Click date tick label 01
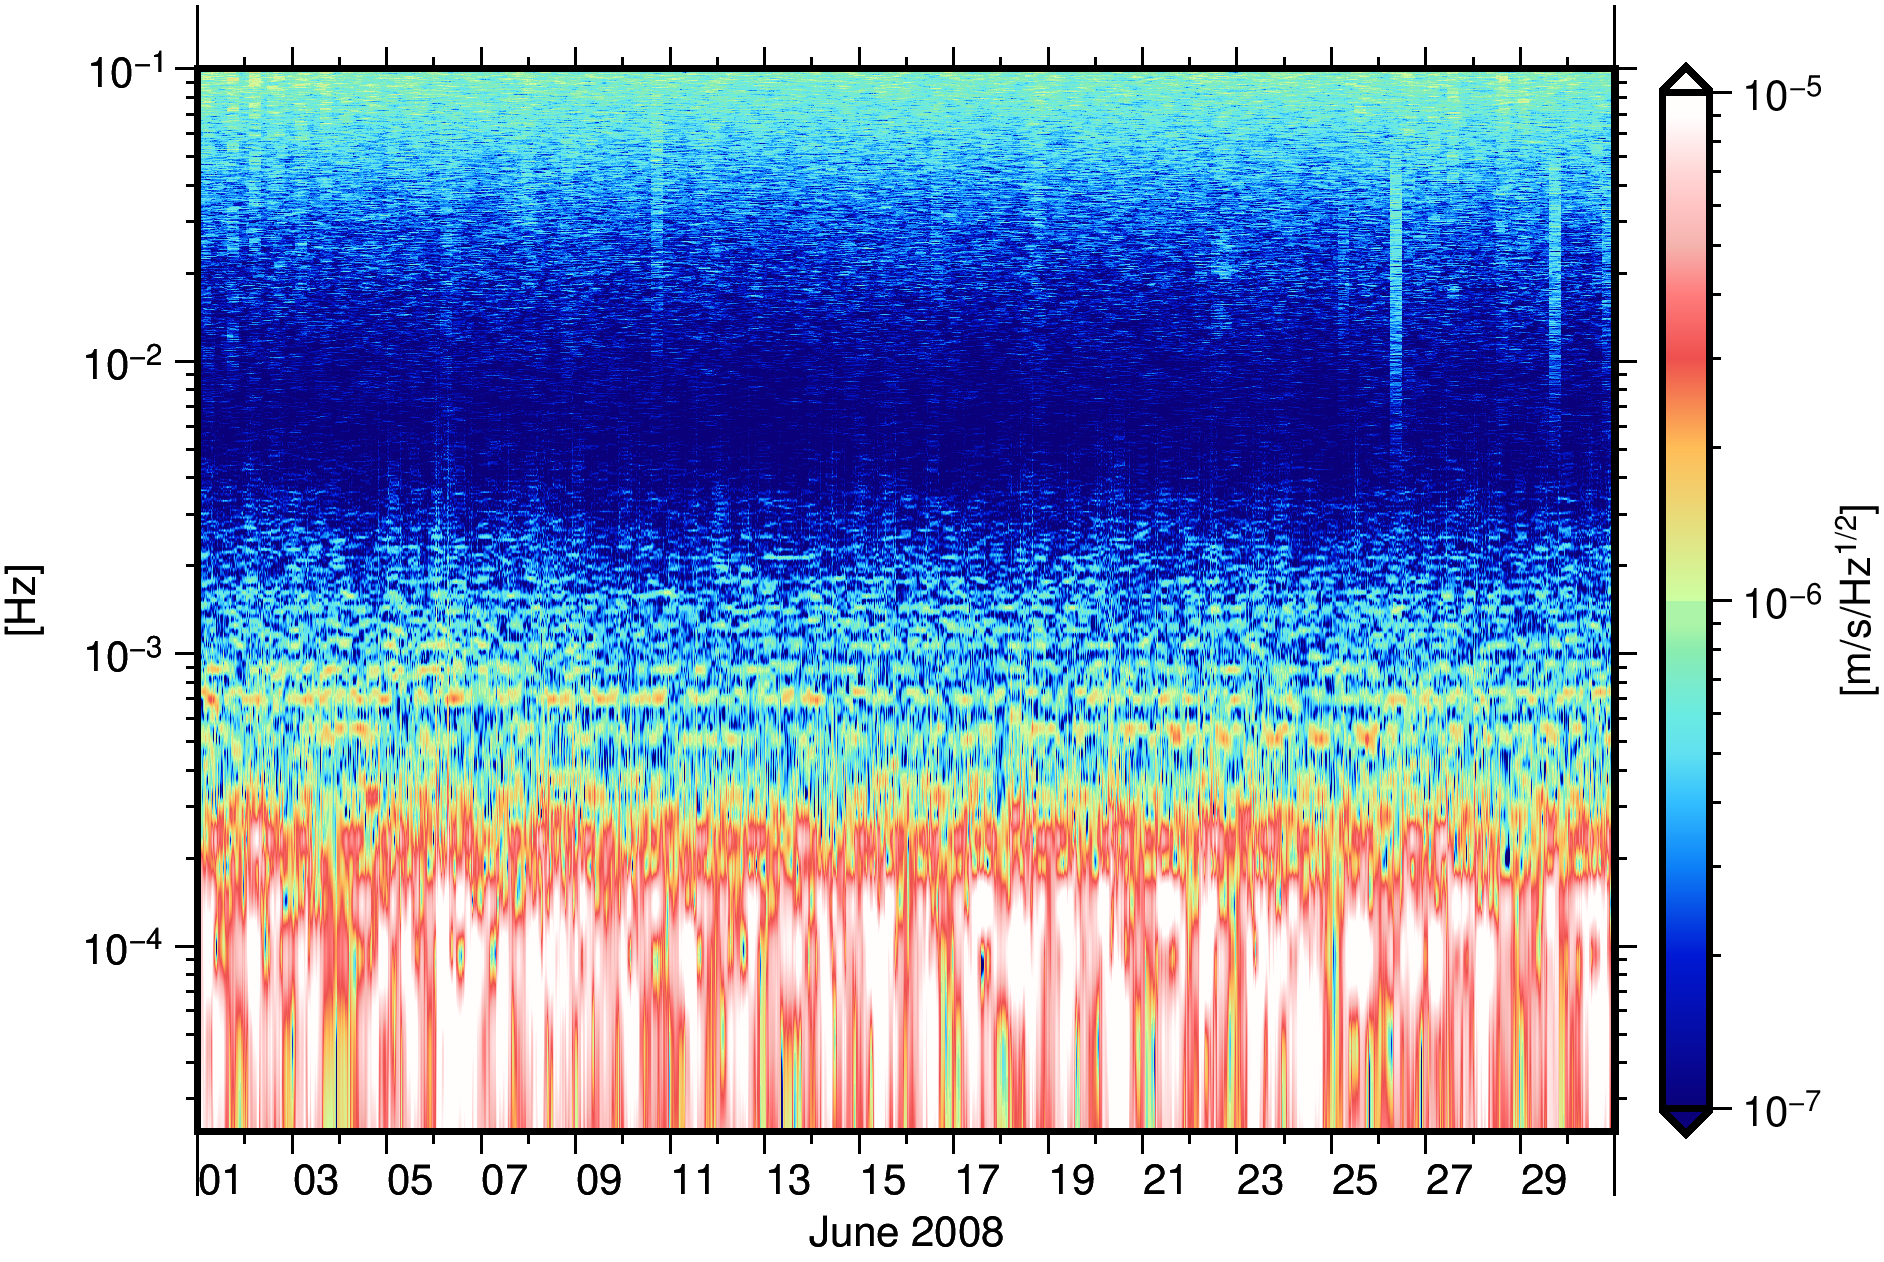1884x1262 pixels. (x=220, y=1181)
